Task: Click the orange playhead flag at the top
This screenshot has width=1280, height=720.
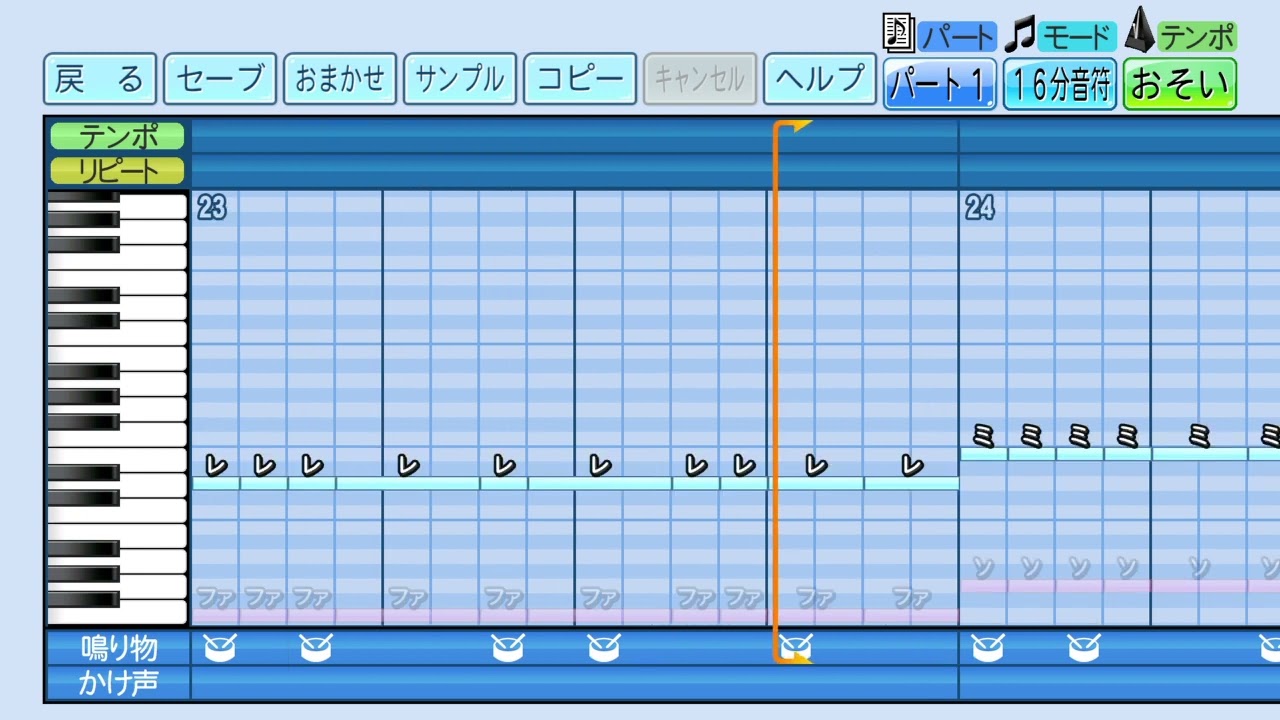Action: pos(796,126)
